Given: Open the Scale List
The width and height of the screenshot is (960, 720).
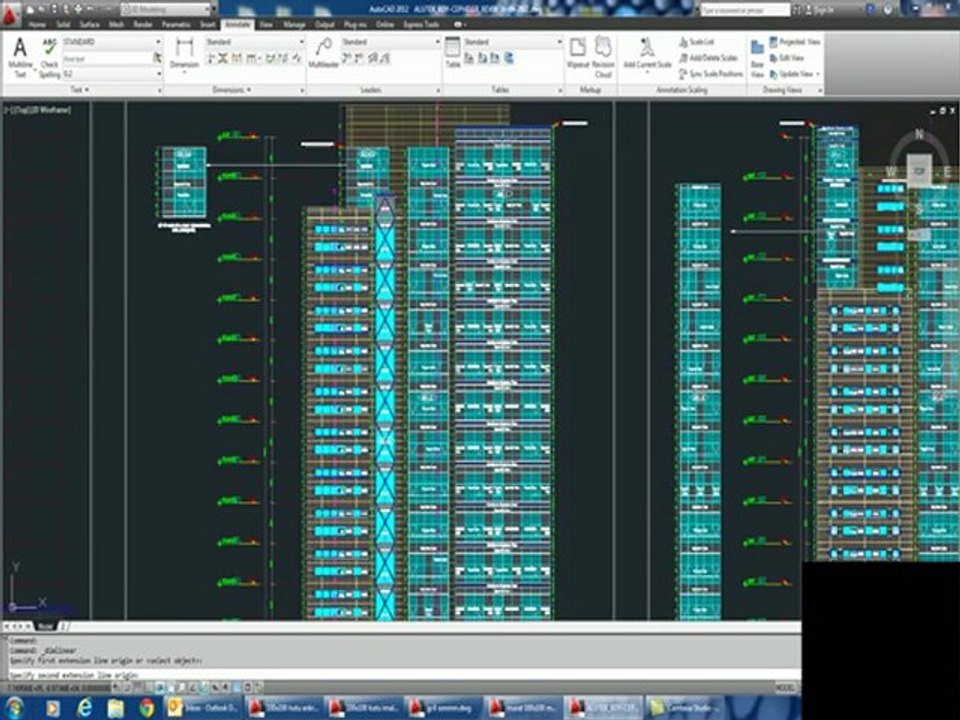Looking at the screenshot, I should coord(696,42).
